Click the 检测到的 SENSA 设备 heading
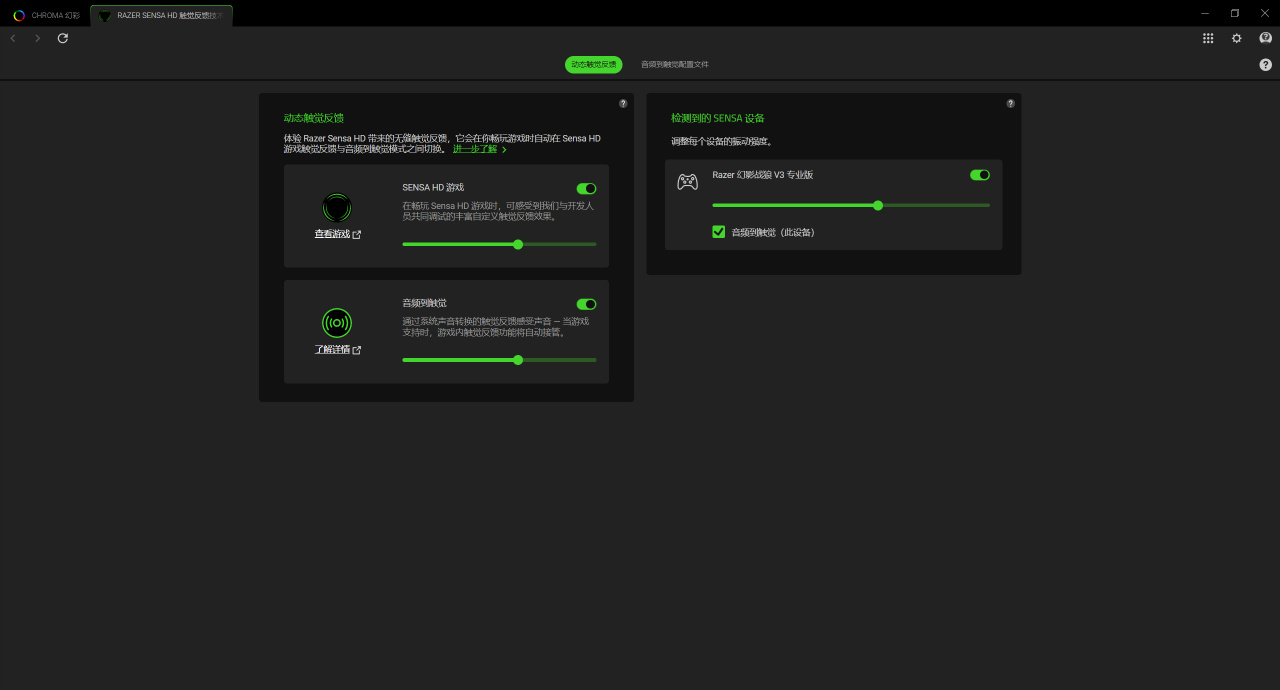 (717, 118)
